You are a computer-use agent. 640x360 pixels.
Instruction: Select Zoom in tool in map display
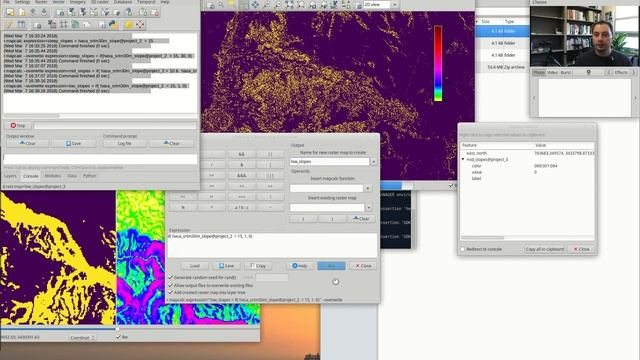(x=267, y=5)
